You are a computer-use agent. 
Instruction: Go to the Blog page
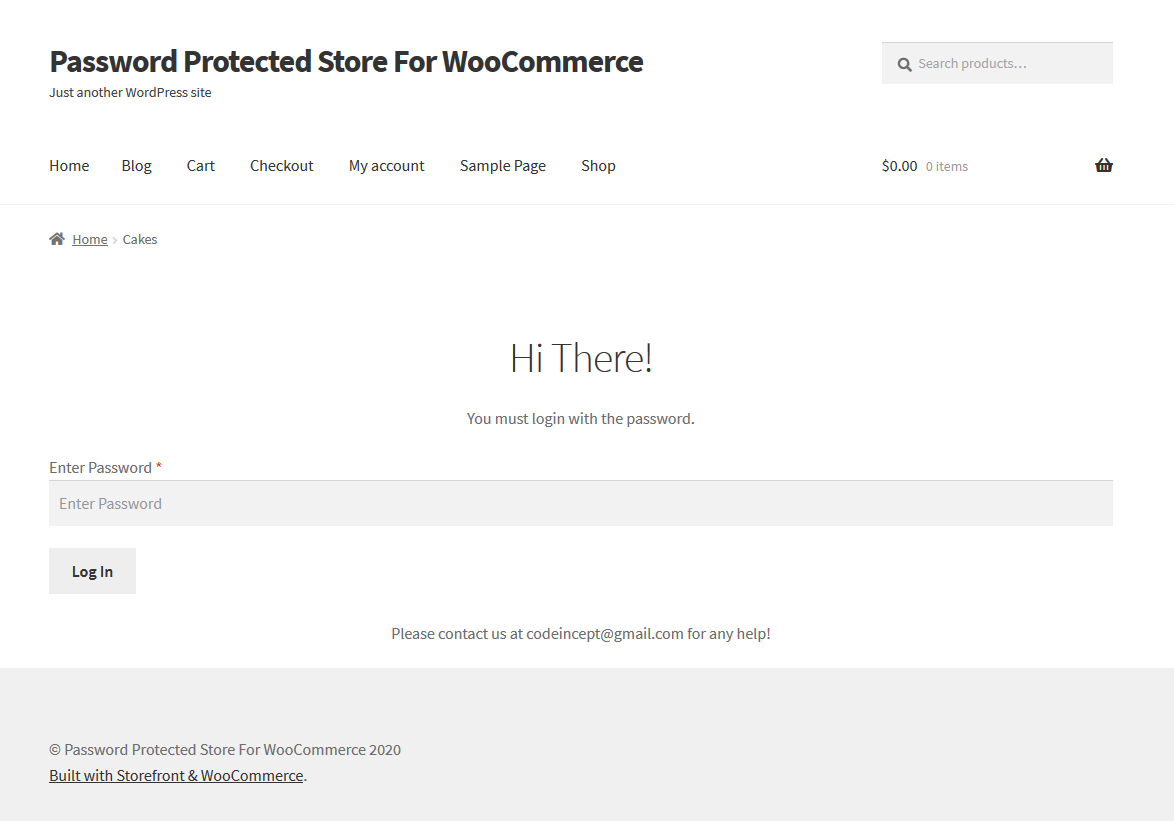coord(136,166)
